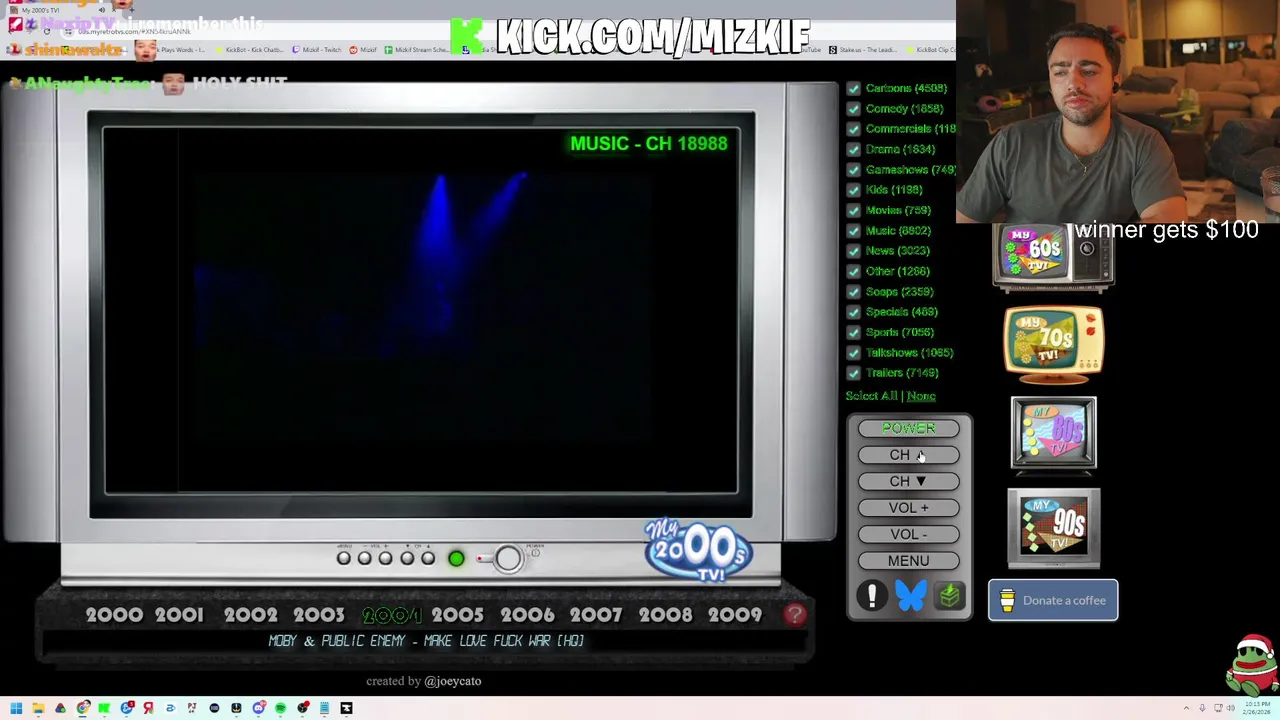The width and height of the screenshot is (1280, 720).
Task: Open Discord from the taskbar
Action: pyautogui.click(x=258, y=708)
